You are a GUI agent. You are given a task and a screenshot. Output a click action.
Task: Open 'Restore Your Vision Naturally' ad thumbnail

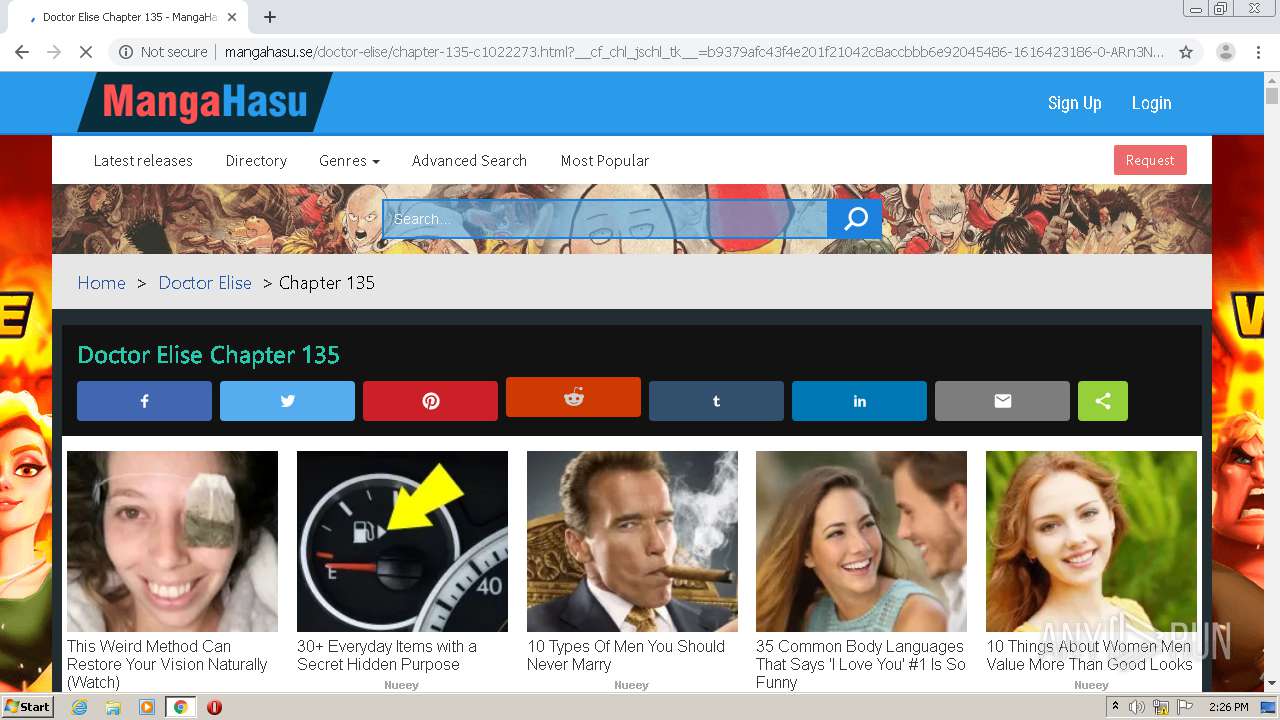click(x=172, y=541)
